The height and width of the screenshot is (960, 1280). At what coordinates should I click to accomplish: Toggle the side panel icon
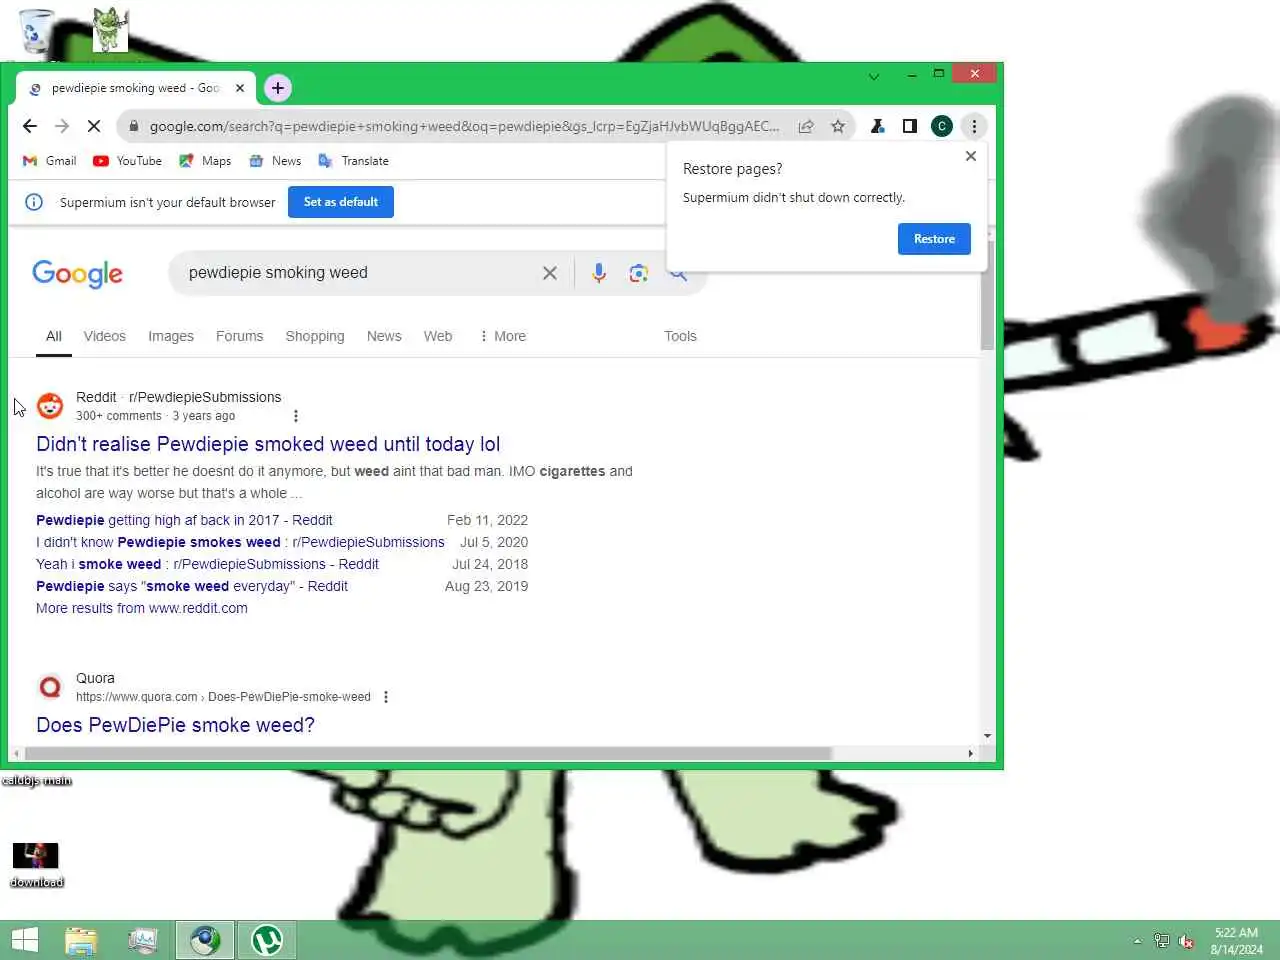(x=909, y=126)
